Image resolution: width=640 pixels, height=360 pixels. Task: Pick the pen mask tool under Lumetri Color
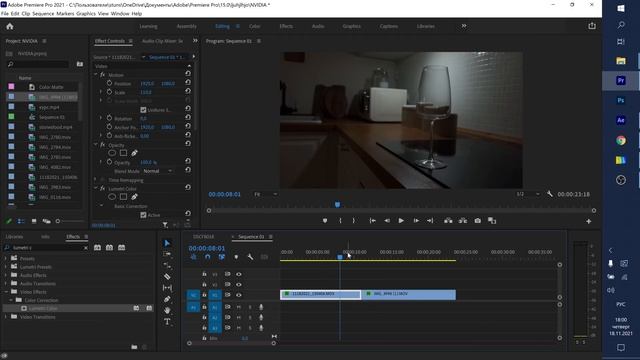[x=134, y=197]
